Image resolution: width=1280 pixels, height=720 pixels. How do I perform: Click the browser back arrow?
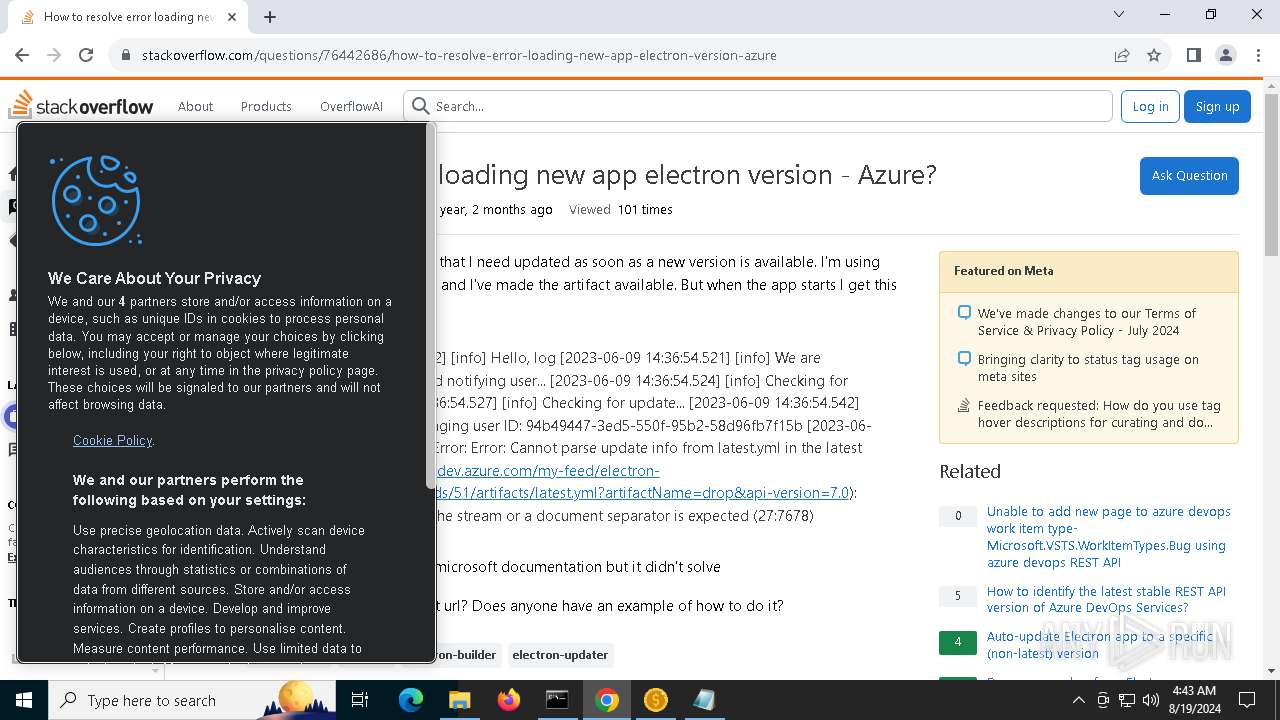[22, 55]
